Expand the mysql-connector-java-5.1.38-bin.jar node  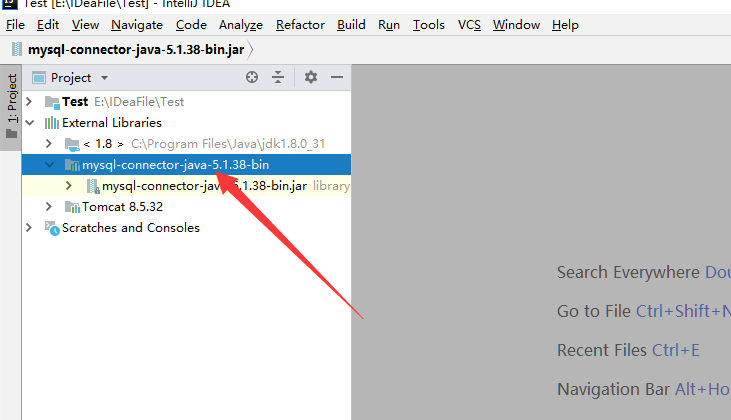click(x=69, y=186)
